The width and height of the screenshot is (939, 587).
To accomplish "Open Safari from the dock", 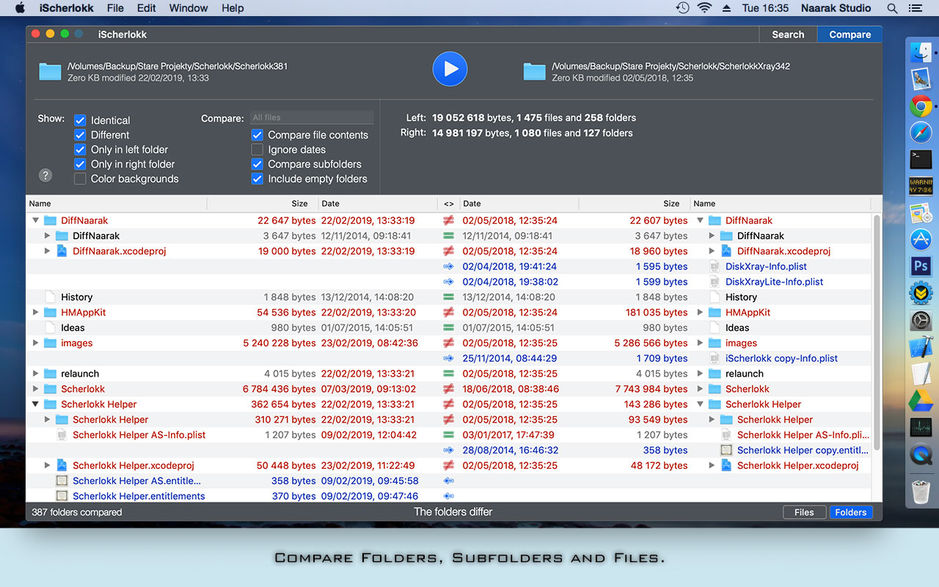I will [x=920, y=133].
